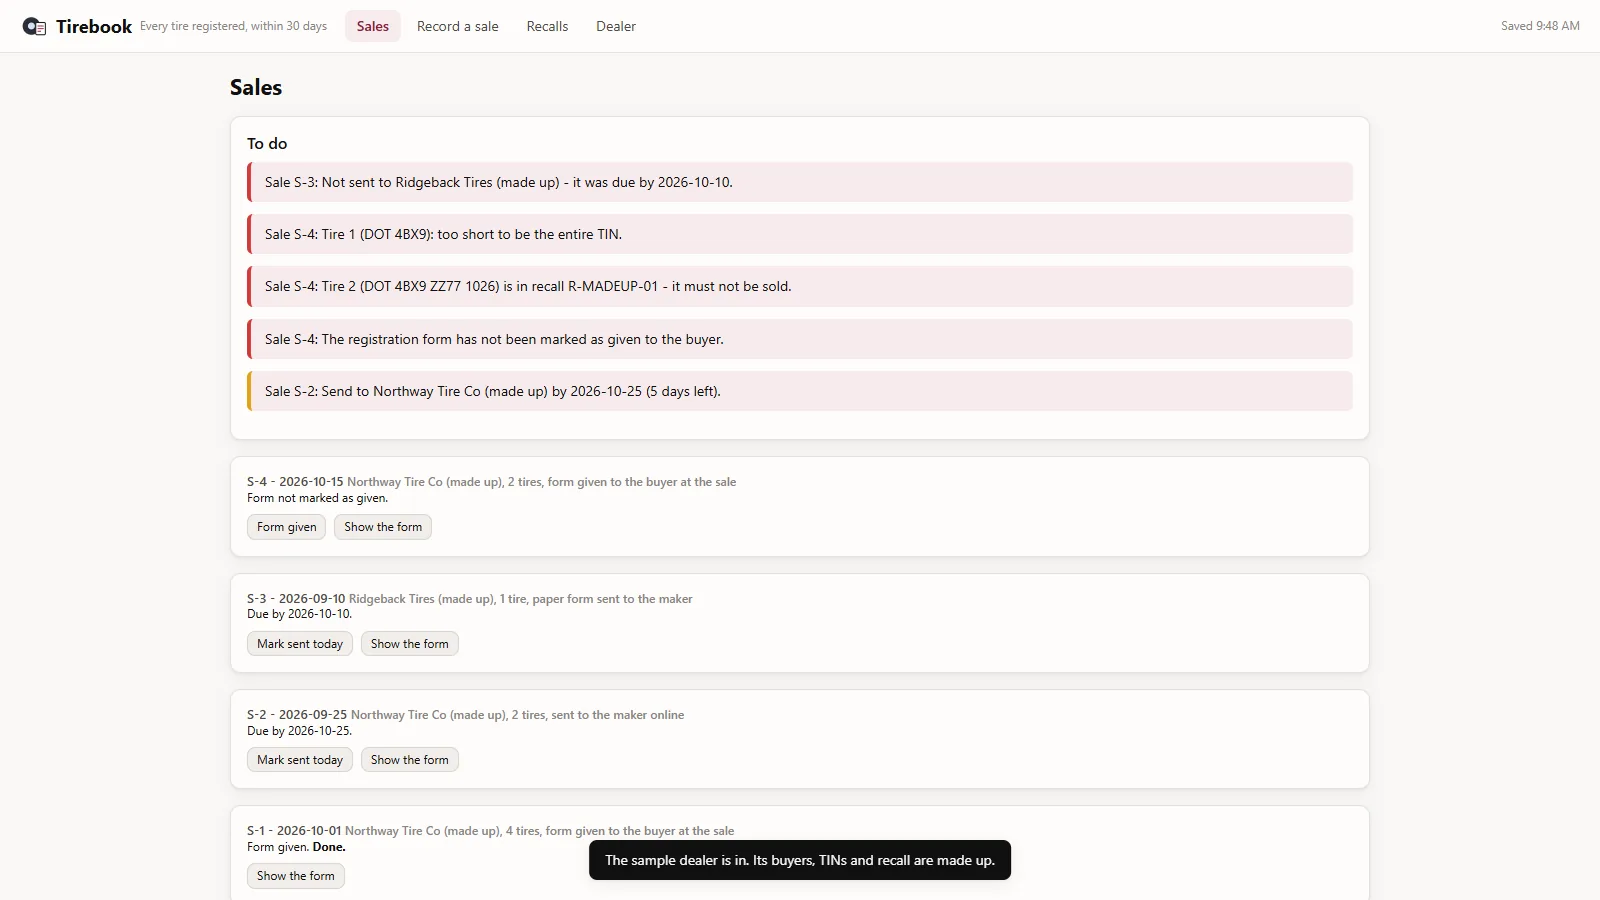1600x900 pixels.
Task: Show the form for sale S-1
Action: pyautogui.click(x=296, y=876)
